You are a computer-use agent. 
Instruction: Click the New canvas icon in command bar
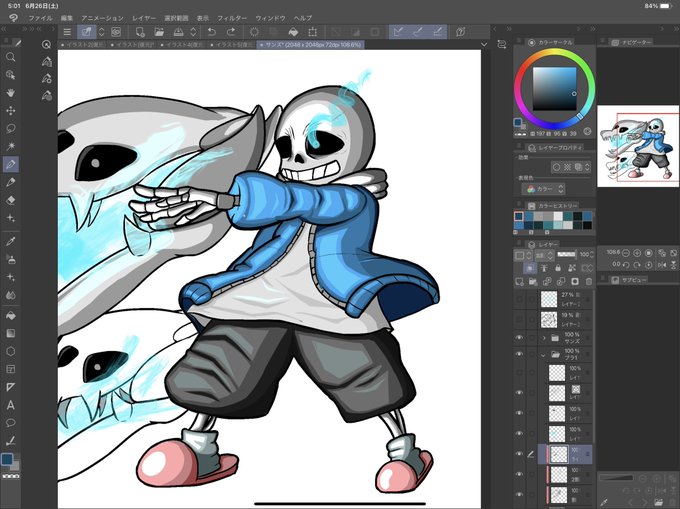click(x=140, y=32)
